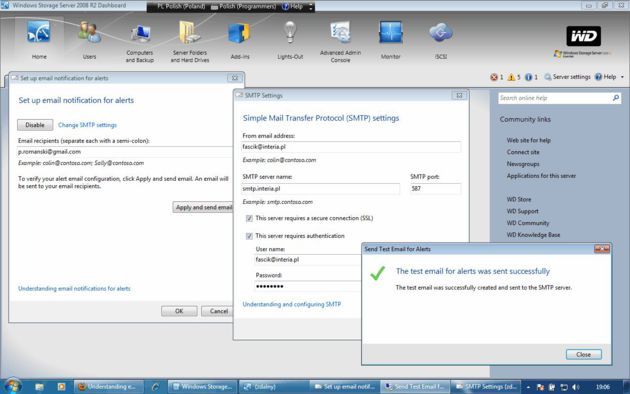630x394 pixels.
Task: Click Cancel in email notification dialog
Action: 217,311
